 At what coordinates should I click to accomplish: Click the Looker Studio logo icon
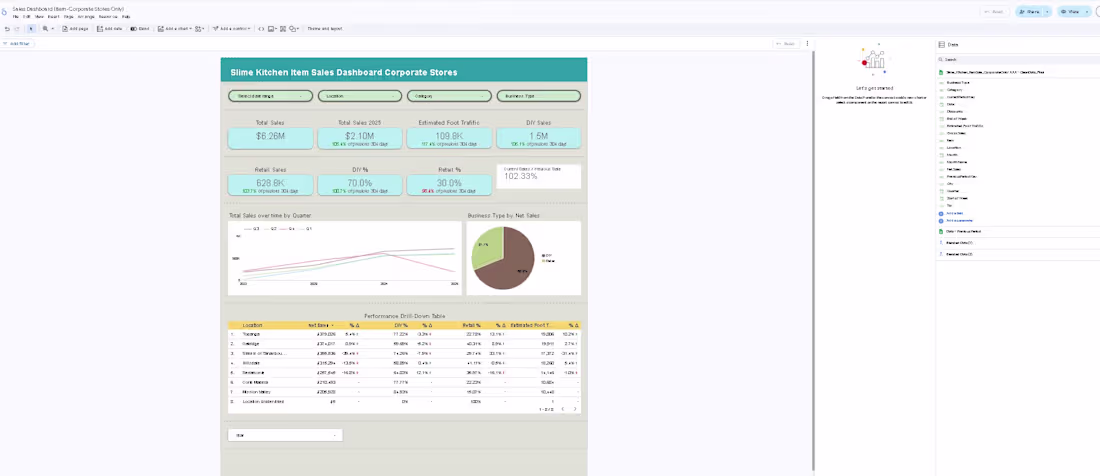coord(5,12)
